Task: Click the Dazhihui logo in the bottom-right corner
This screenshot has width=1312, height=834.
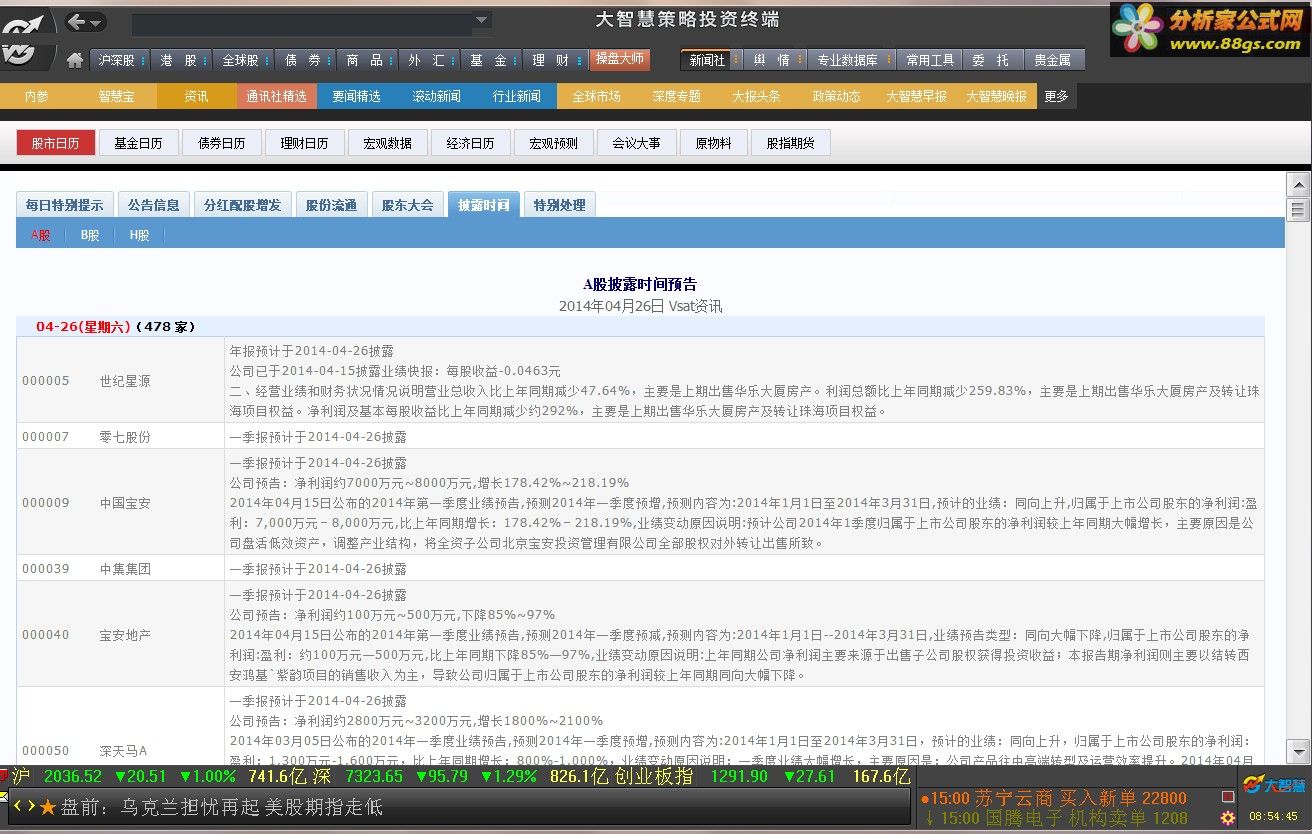Action: tap(1275, 786)
